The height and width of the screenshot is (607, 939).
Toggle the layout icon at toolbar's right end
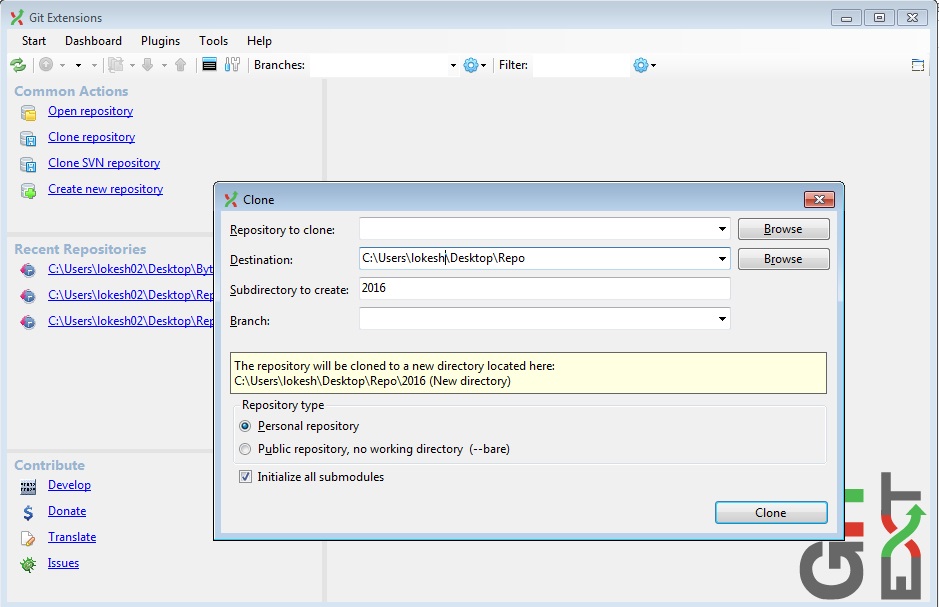click(917, 65)
